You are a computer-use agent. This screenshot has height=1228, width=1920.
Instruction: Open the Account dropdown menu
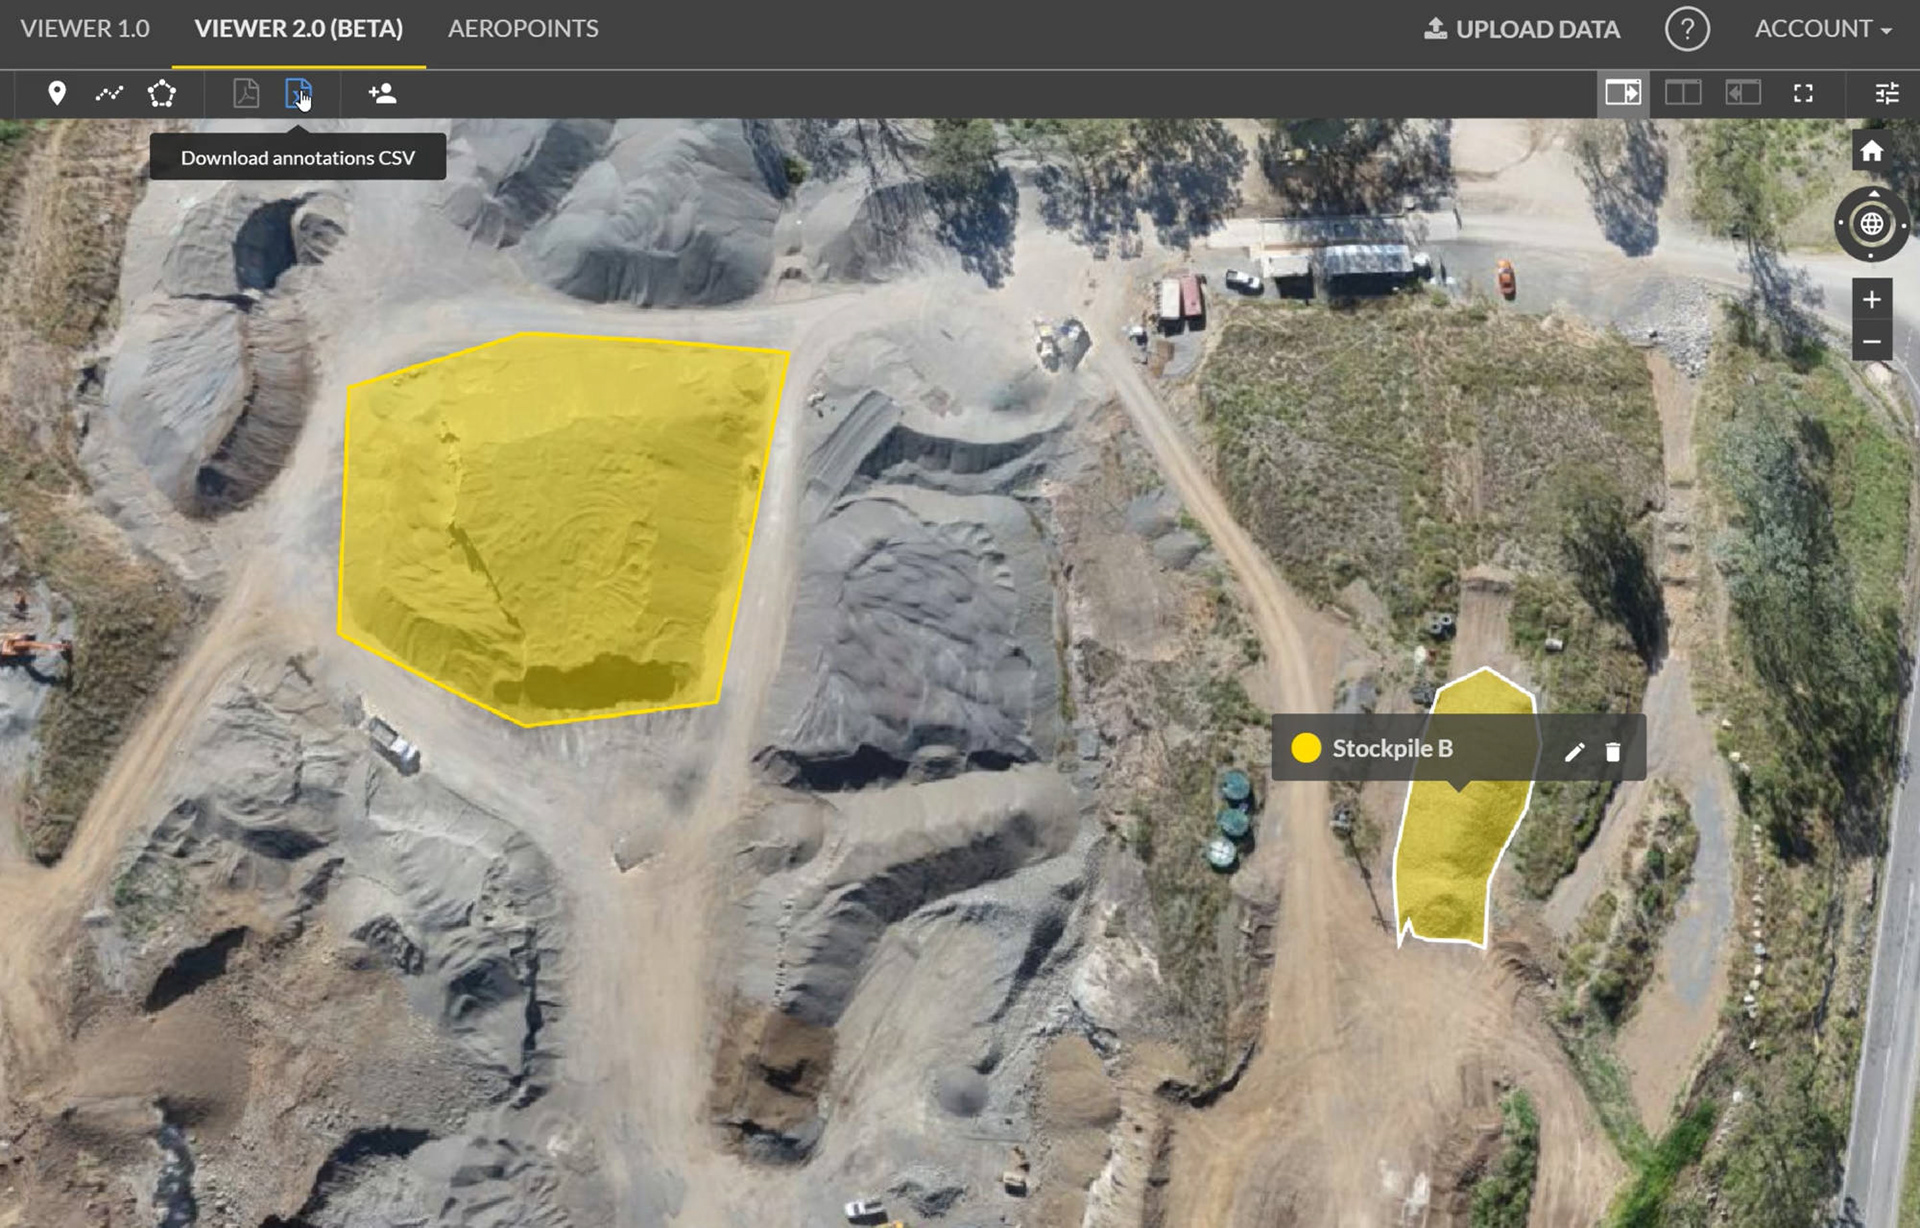[x=1822, y=29]
